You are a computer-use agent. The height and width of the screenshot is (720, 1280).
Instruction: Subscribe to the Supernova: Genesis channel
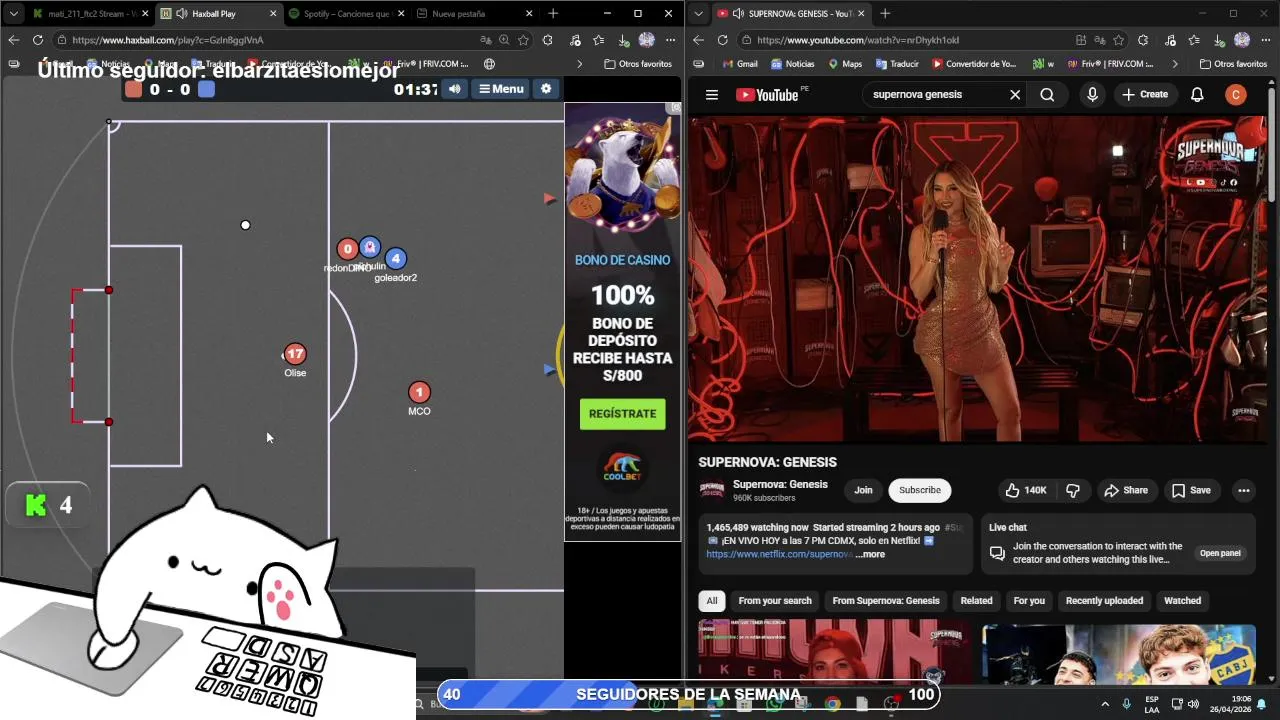[x=919, y=490]
